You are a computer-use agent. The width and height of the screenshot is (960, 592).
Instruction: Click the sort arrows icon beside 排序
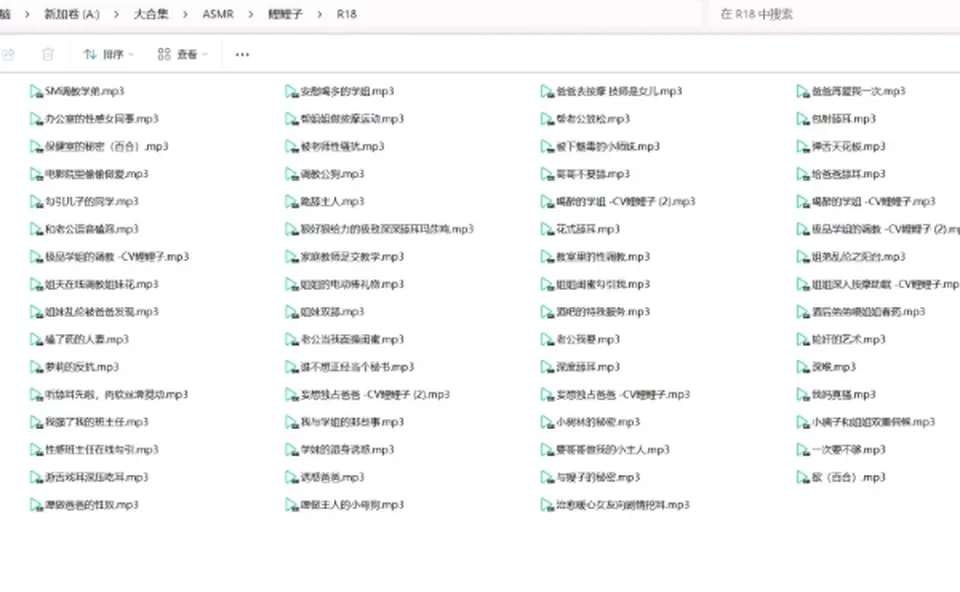point(90,54)
